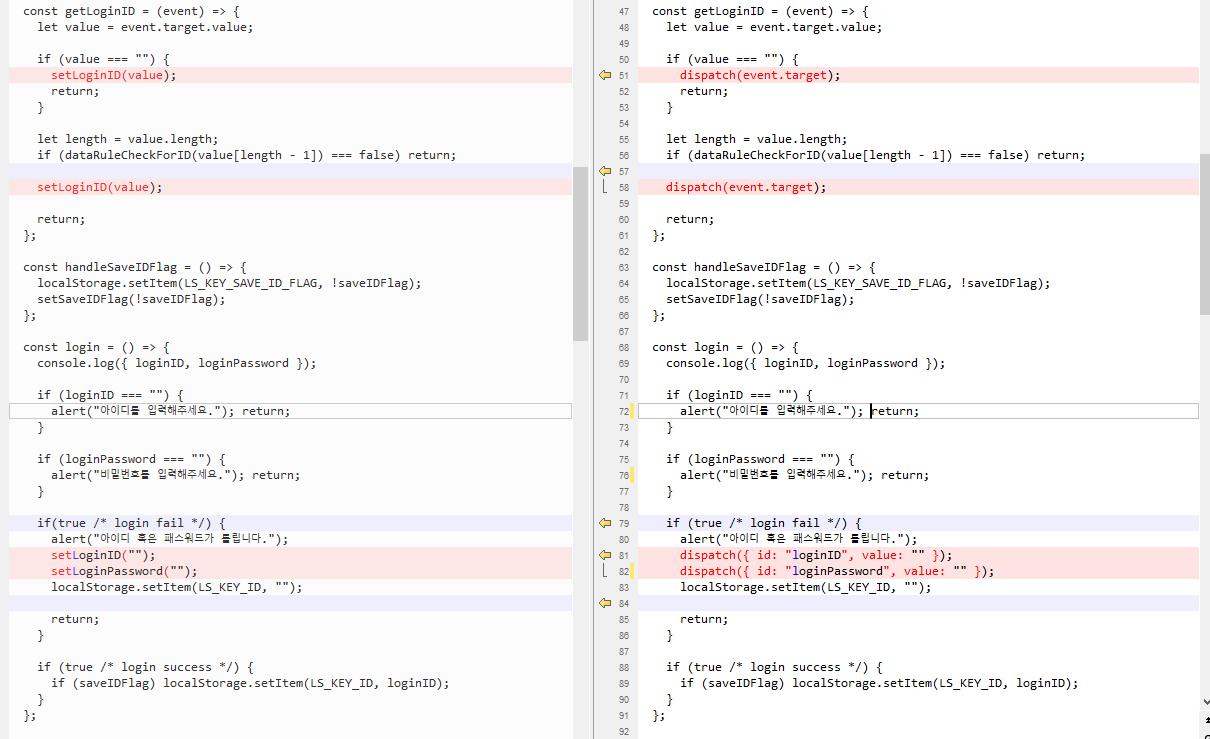Click the left pane vertical scrollbar thumb
The width and height of the screenshot is (1210, 739).
tap(580, 253)
